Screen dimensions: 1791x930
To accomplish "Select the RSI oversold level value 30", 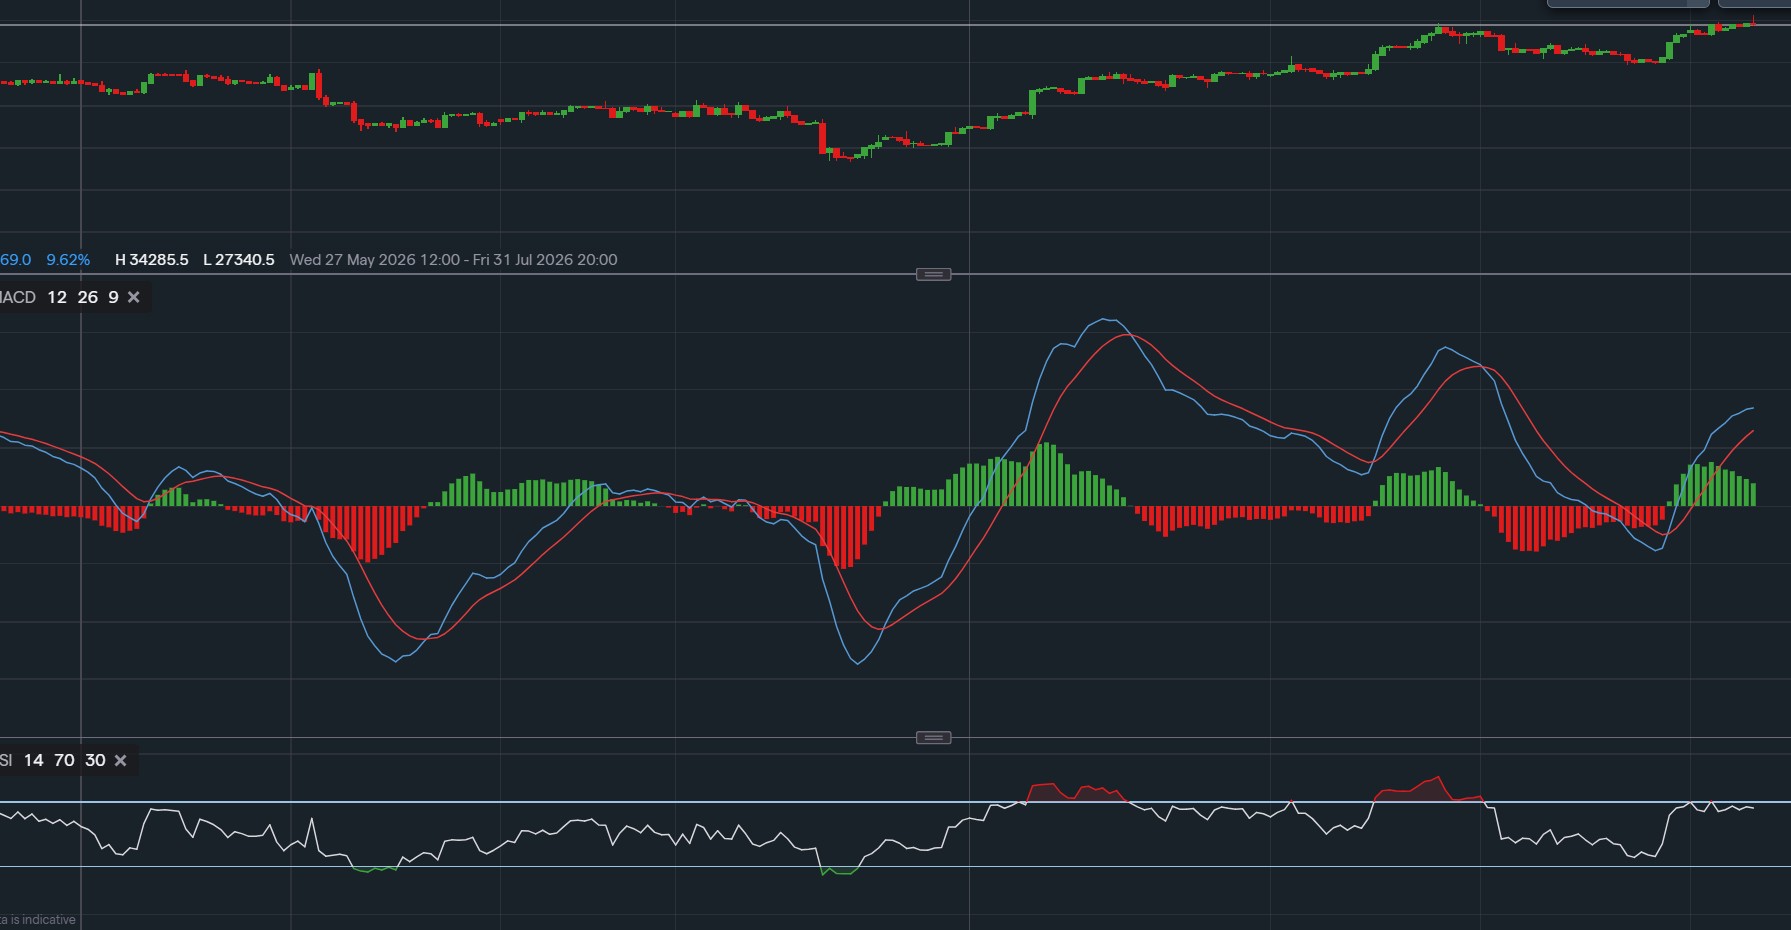I will 95,760.
